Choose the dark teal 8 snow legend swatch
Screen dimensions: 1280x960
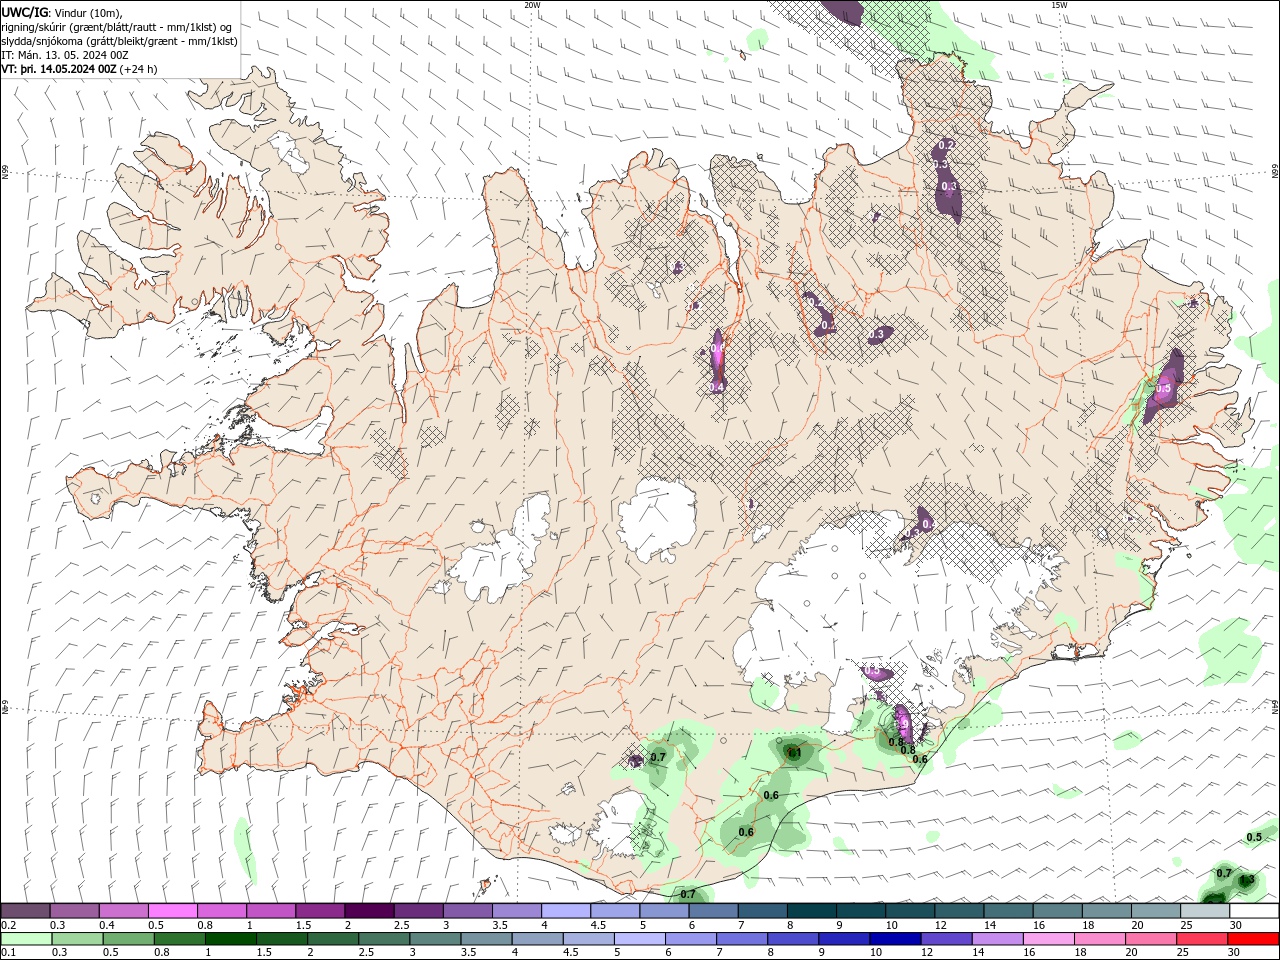click(810, 911)
